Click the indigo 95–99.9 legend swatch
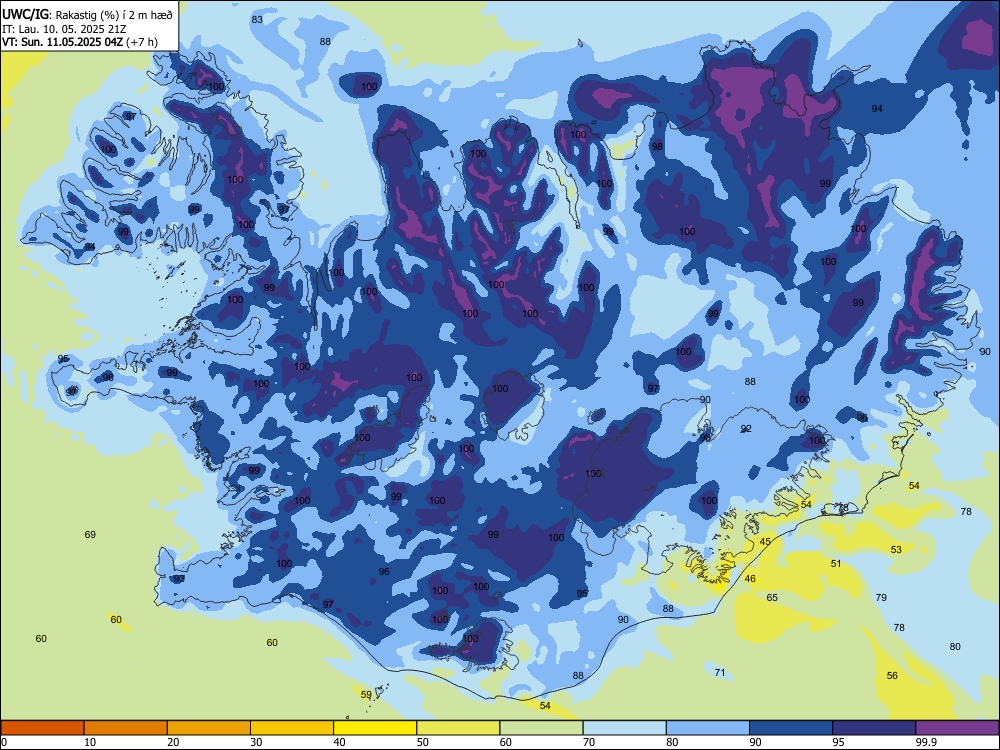Image resolution: width=1000 pixels, height=750 pixels. (874, 728)
